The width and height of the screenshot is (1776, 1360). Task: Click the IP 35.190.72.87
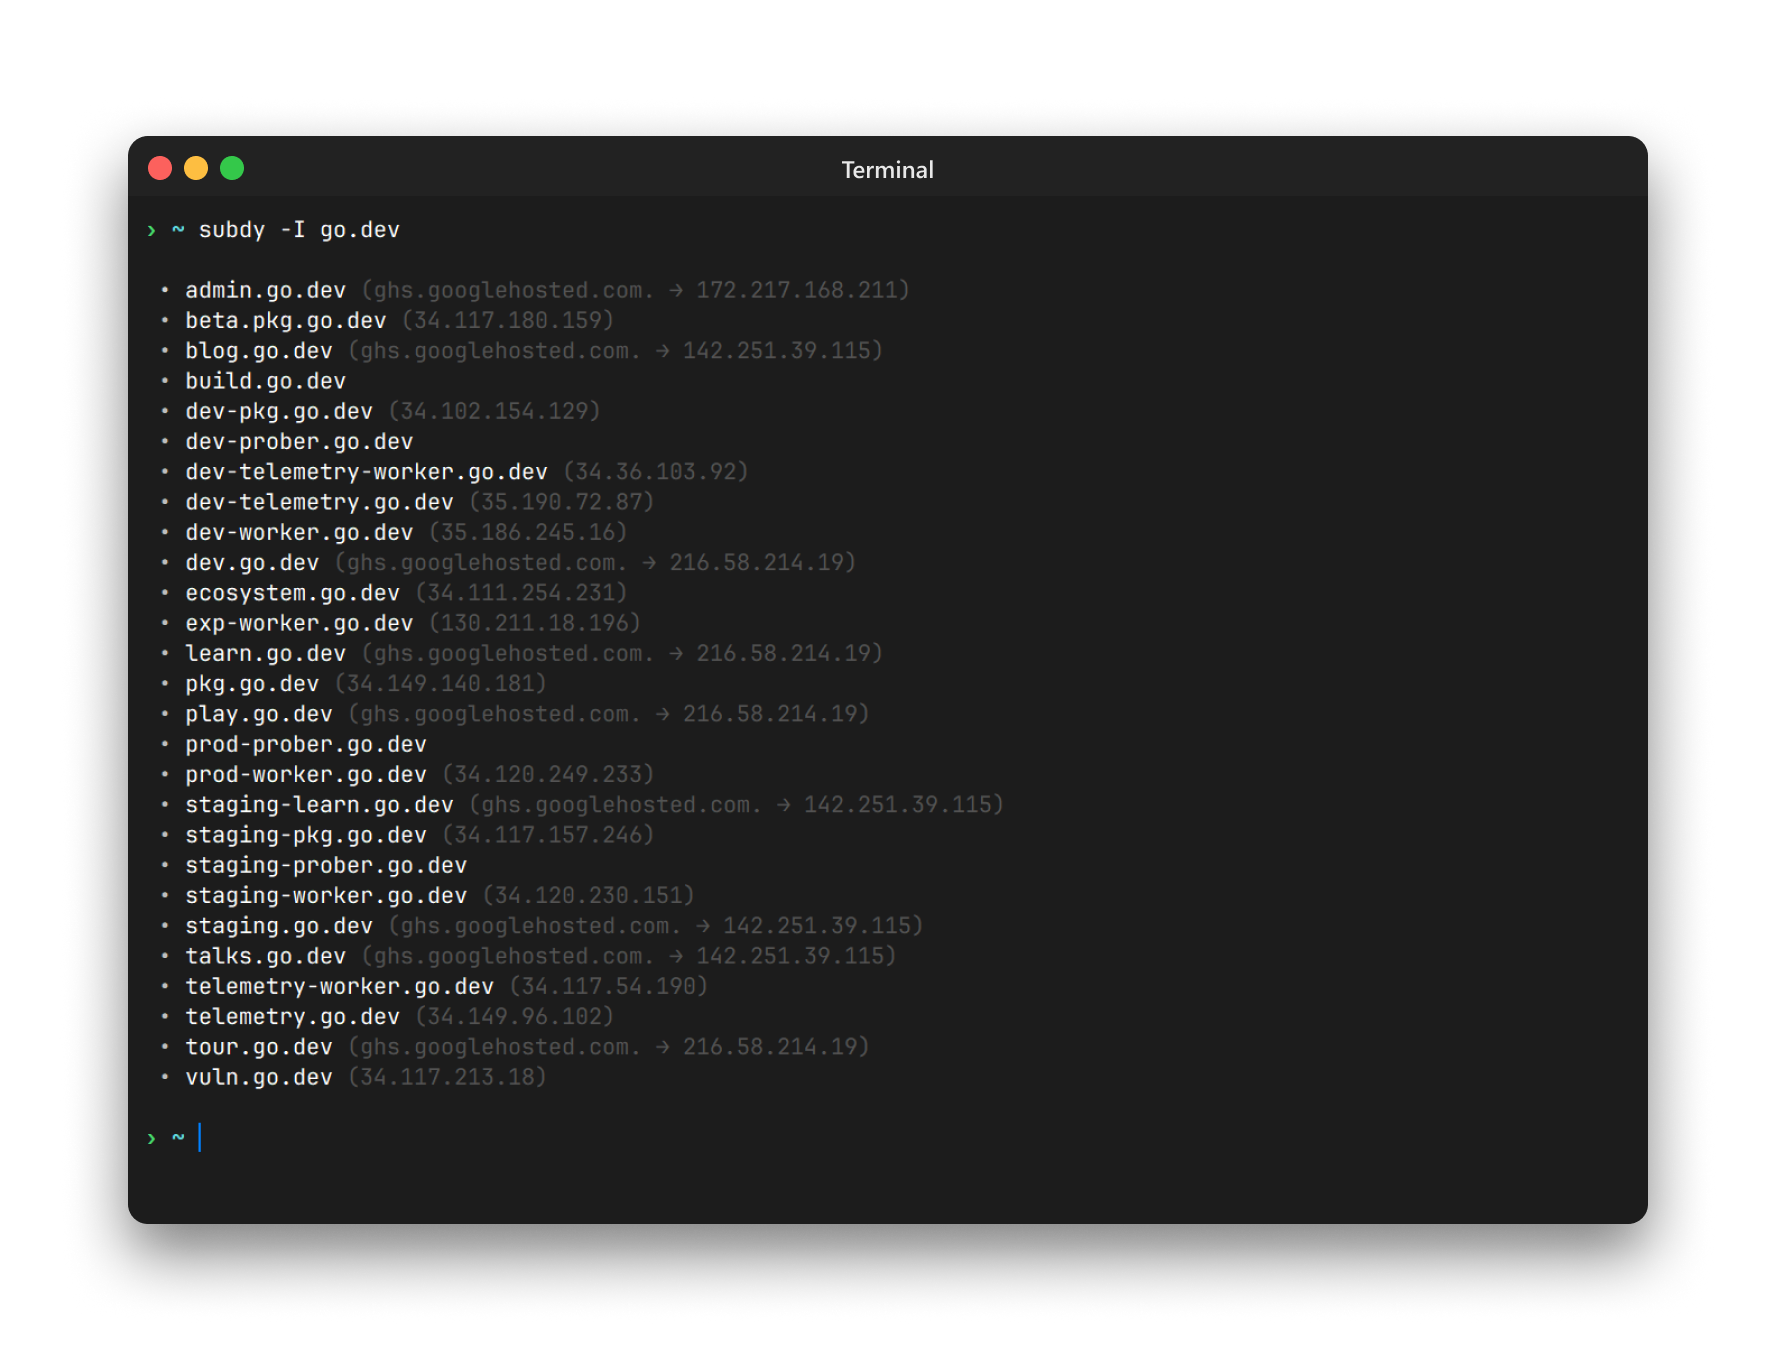click(562, 502)
